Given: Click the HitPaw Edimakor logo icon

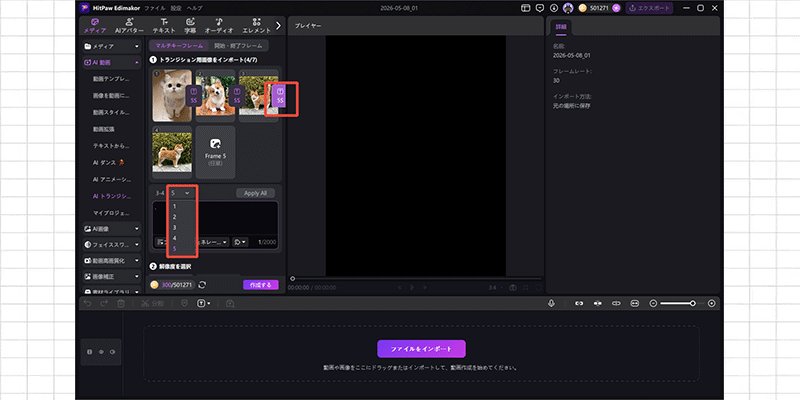Looking at the screenshot, I should point(84,8).
